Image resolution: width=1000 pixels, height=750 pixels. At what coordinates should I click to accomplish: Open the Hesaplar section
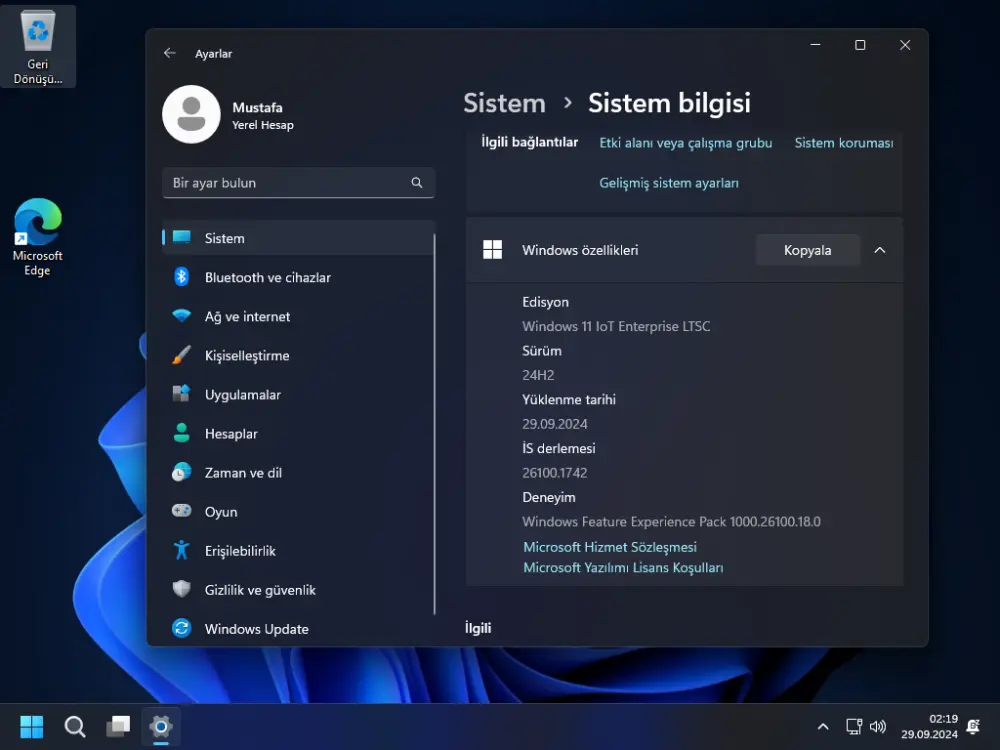[x=298, y=434]
